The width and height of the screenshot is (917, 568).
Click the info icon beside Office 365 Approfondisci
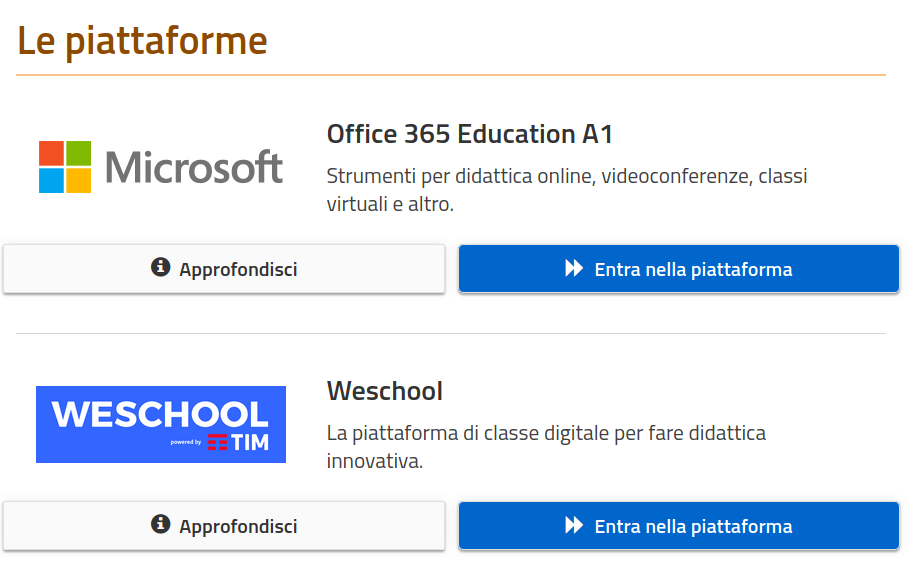click(160, 267)
